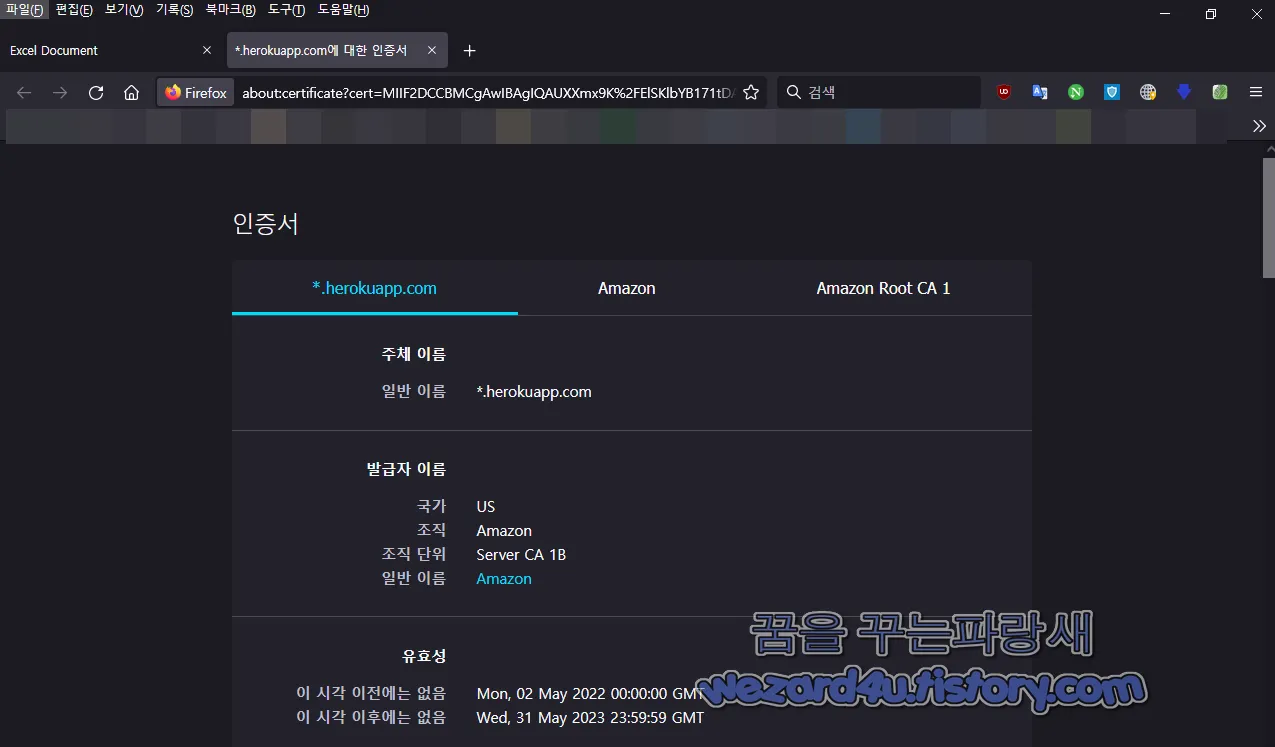
Task: Go back to the previous page
Action: (x=24, y=92)
